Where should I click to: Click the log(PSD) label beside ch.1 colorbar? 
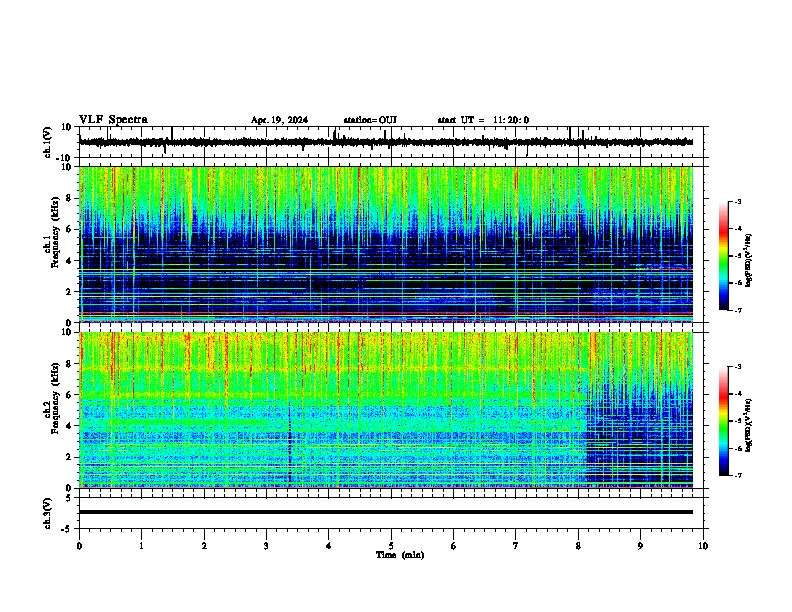749,260
